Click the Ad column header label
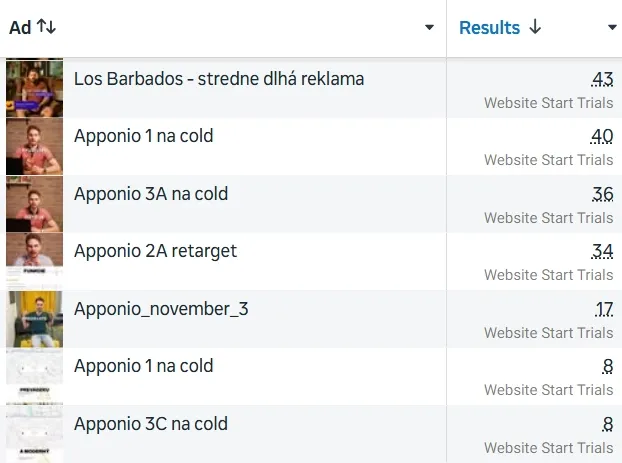This screenshot has height=463, width=622. (x=20, y=28)
